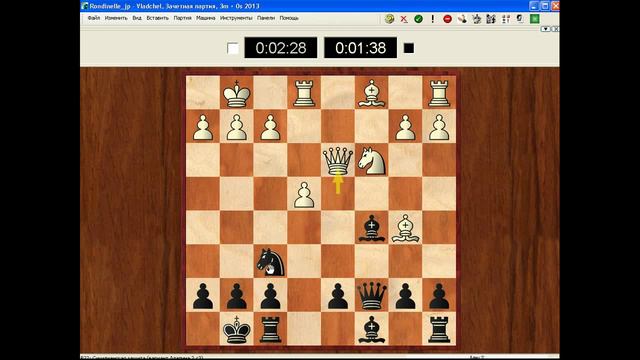Viewport: 640px width, 360px height.
Task: Select the black pawn directly left of the black queen
Action: tap(338, 296)
